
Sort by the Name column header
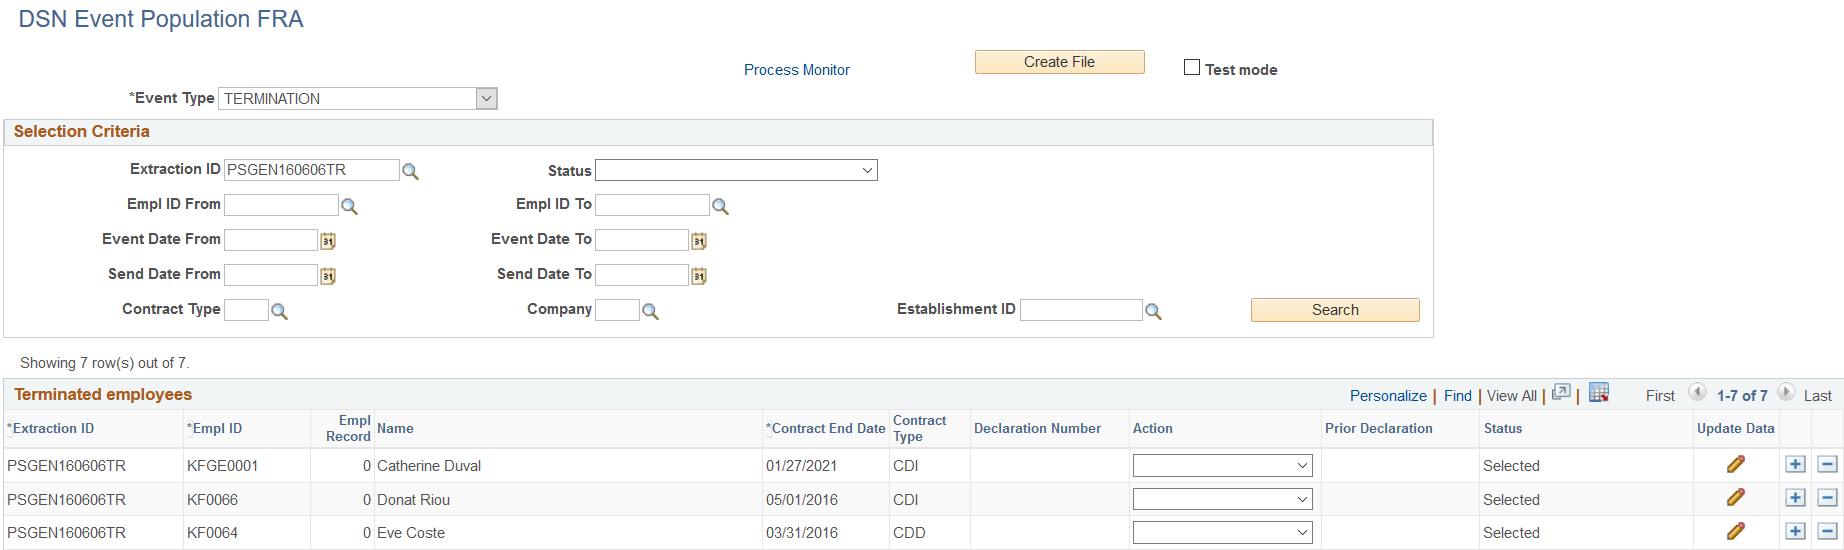(395, 428)
